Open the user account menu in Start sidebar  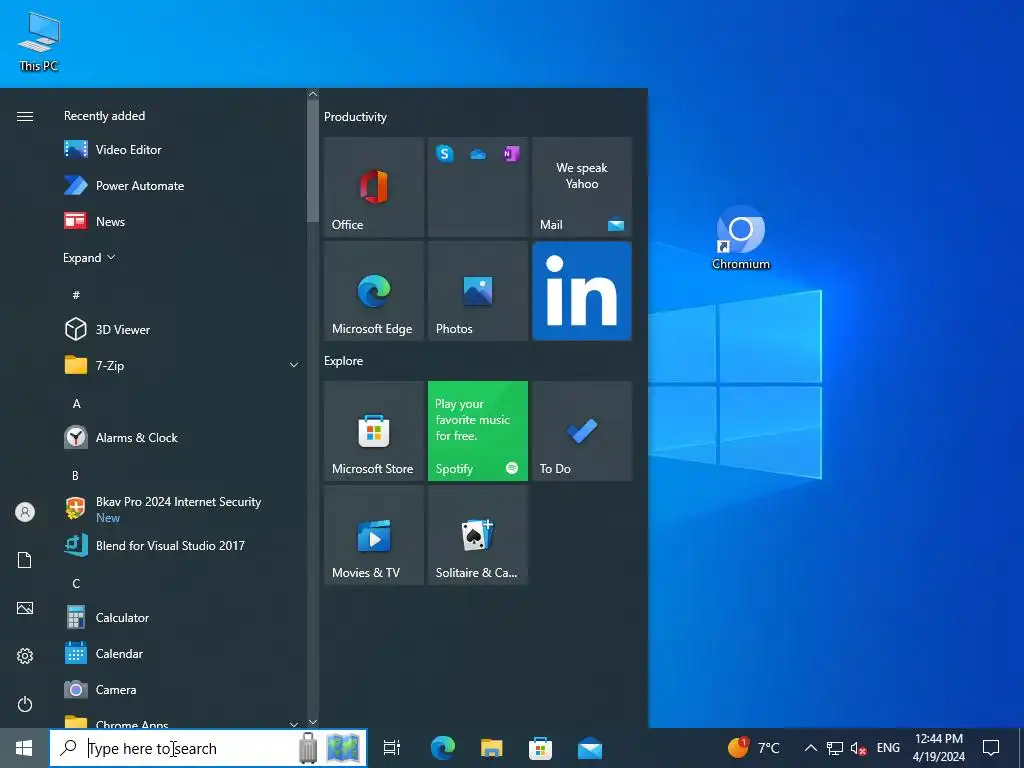(x=25, y=512)
